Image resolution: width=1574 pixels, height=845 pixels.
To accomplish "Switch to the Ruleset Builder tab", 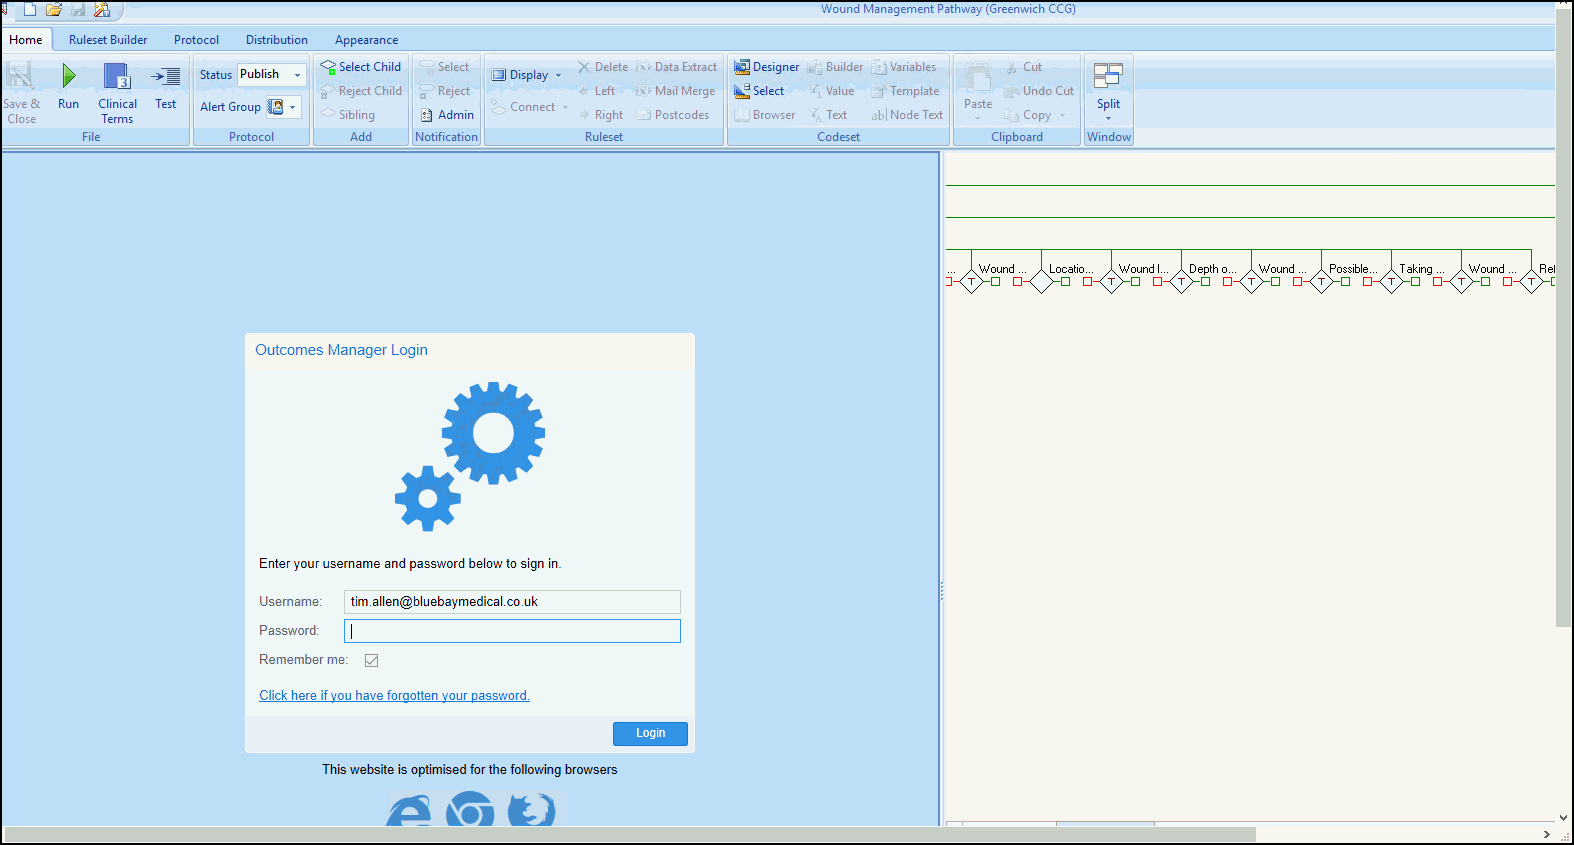I will [108, 40].
